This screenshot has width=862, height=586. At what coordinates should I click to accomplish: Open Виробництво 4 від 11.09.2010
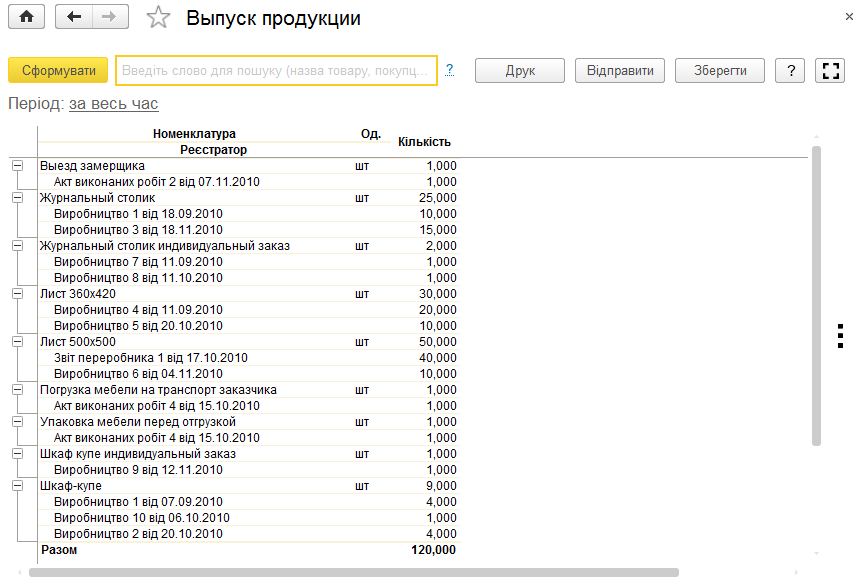(138, 309)
